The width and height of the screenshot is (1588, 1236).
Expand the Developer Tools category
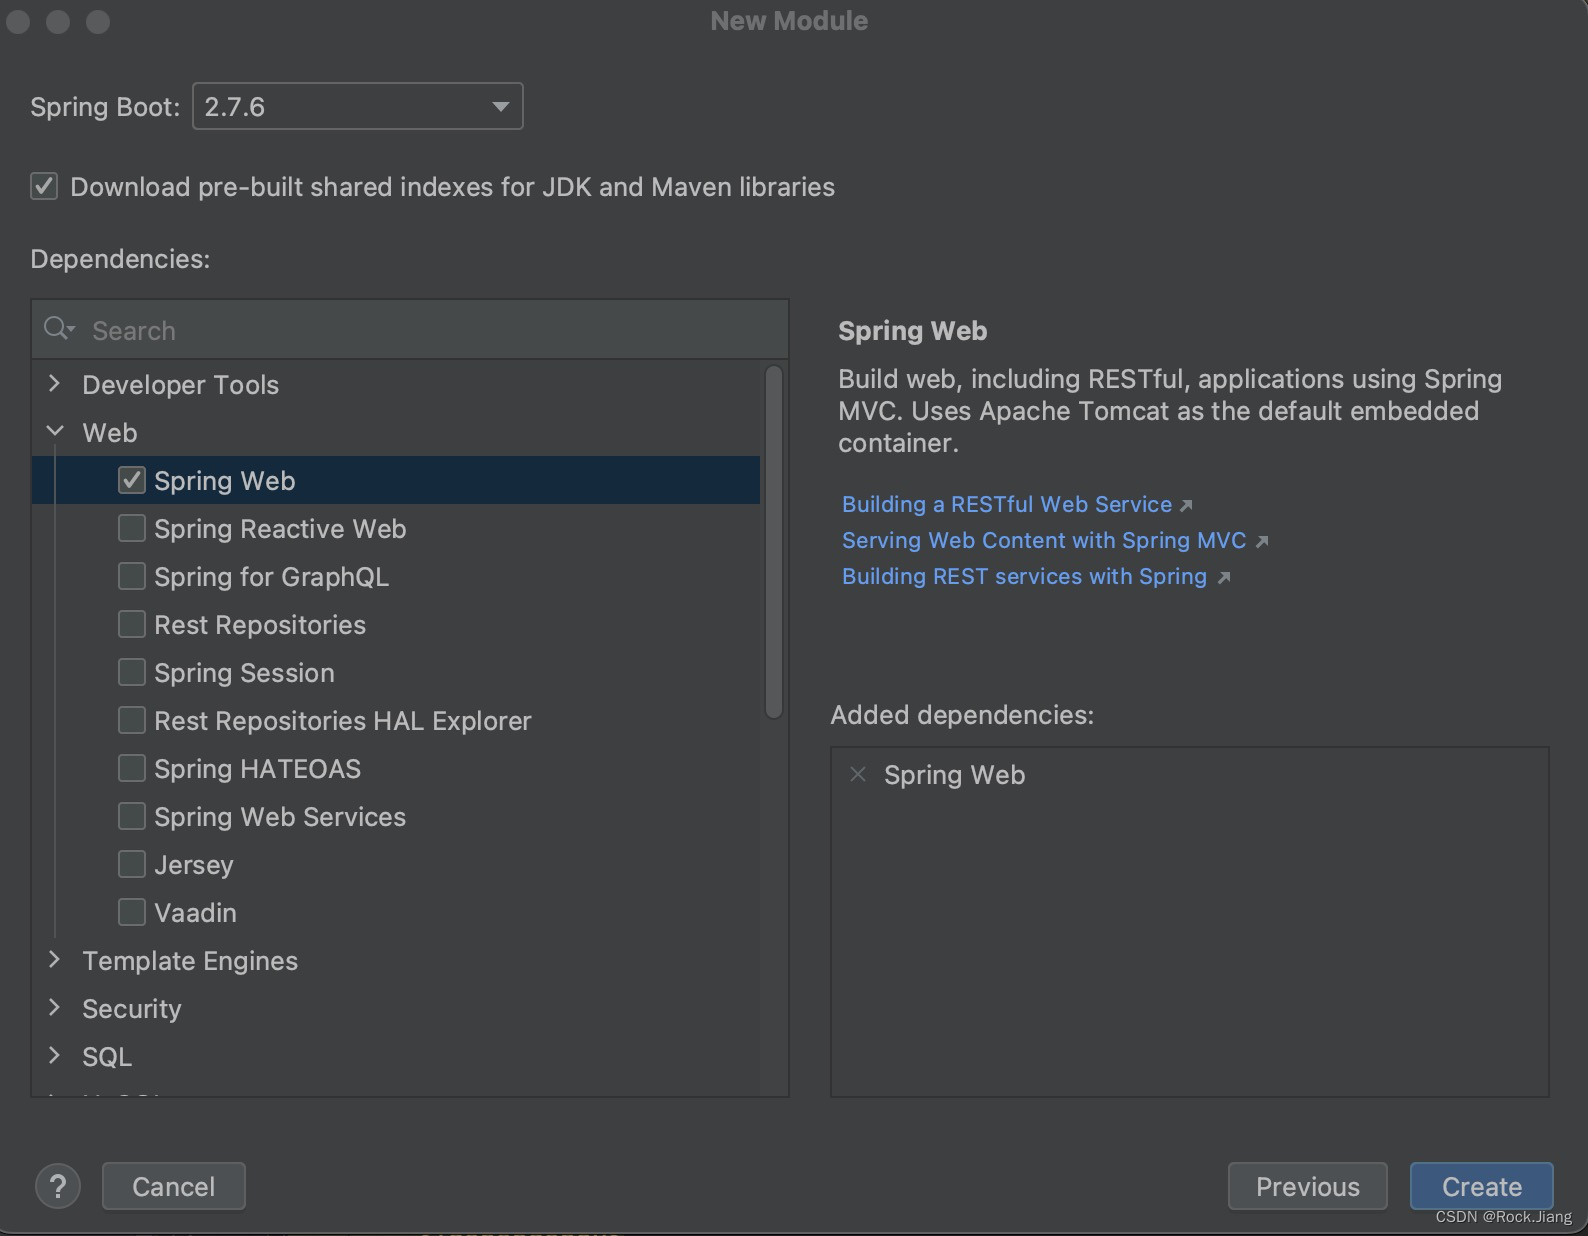55,384
